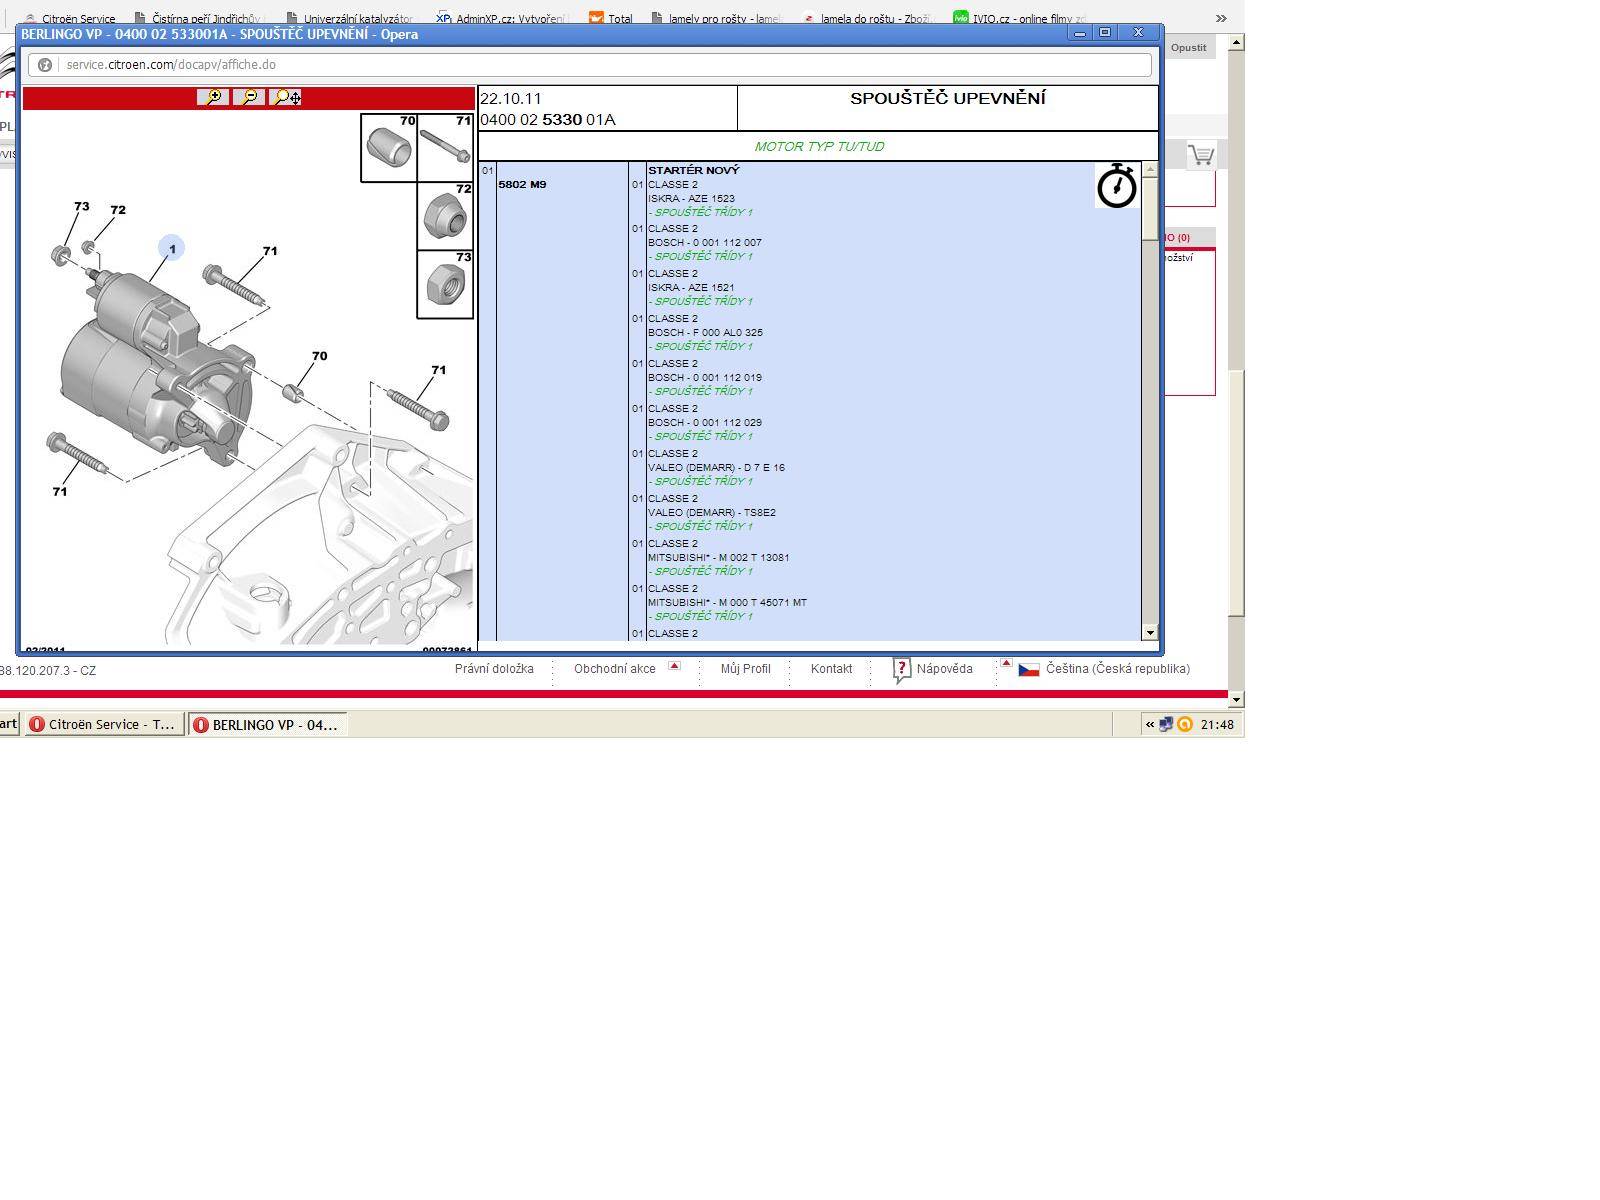Click the stopwatch labour time icon
1600x1200 pixels.
pos(1116,186)
